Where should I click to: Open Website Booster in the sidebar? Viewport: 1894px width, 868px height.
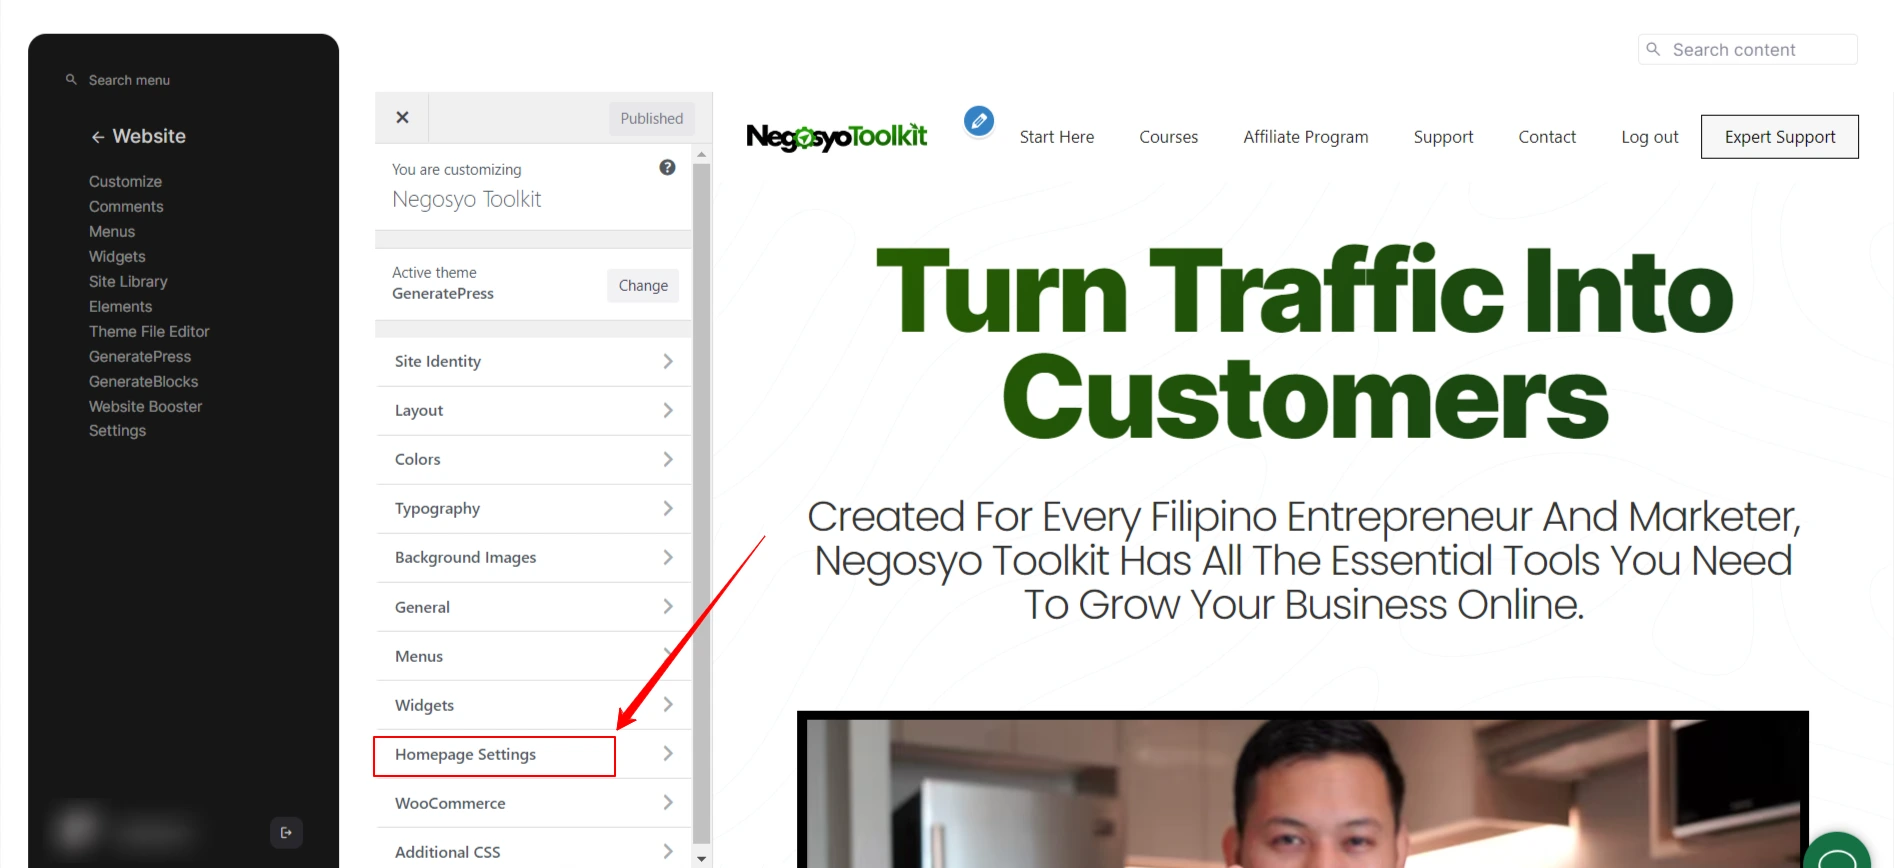(145, 406)
